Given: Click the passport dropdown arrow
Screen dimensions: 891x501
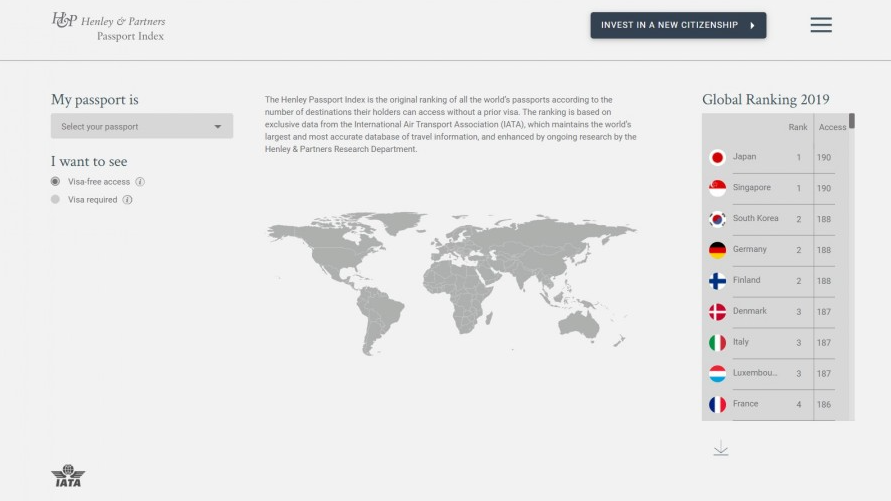Looking at the screenshot, I should point(218,127).
